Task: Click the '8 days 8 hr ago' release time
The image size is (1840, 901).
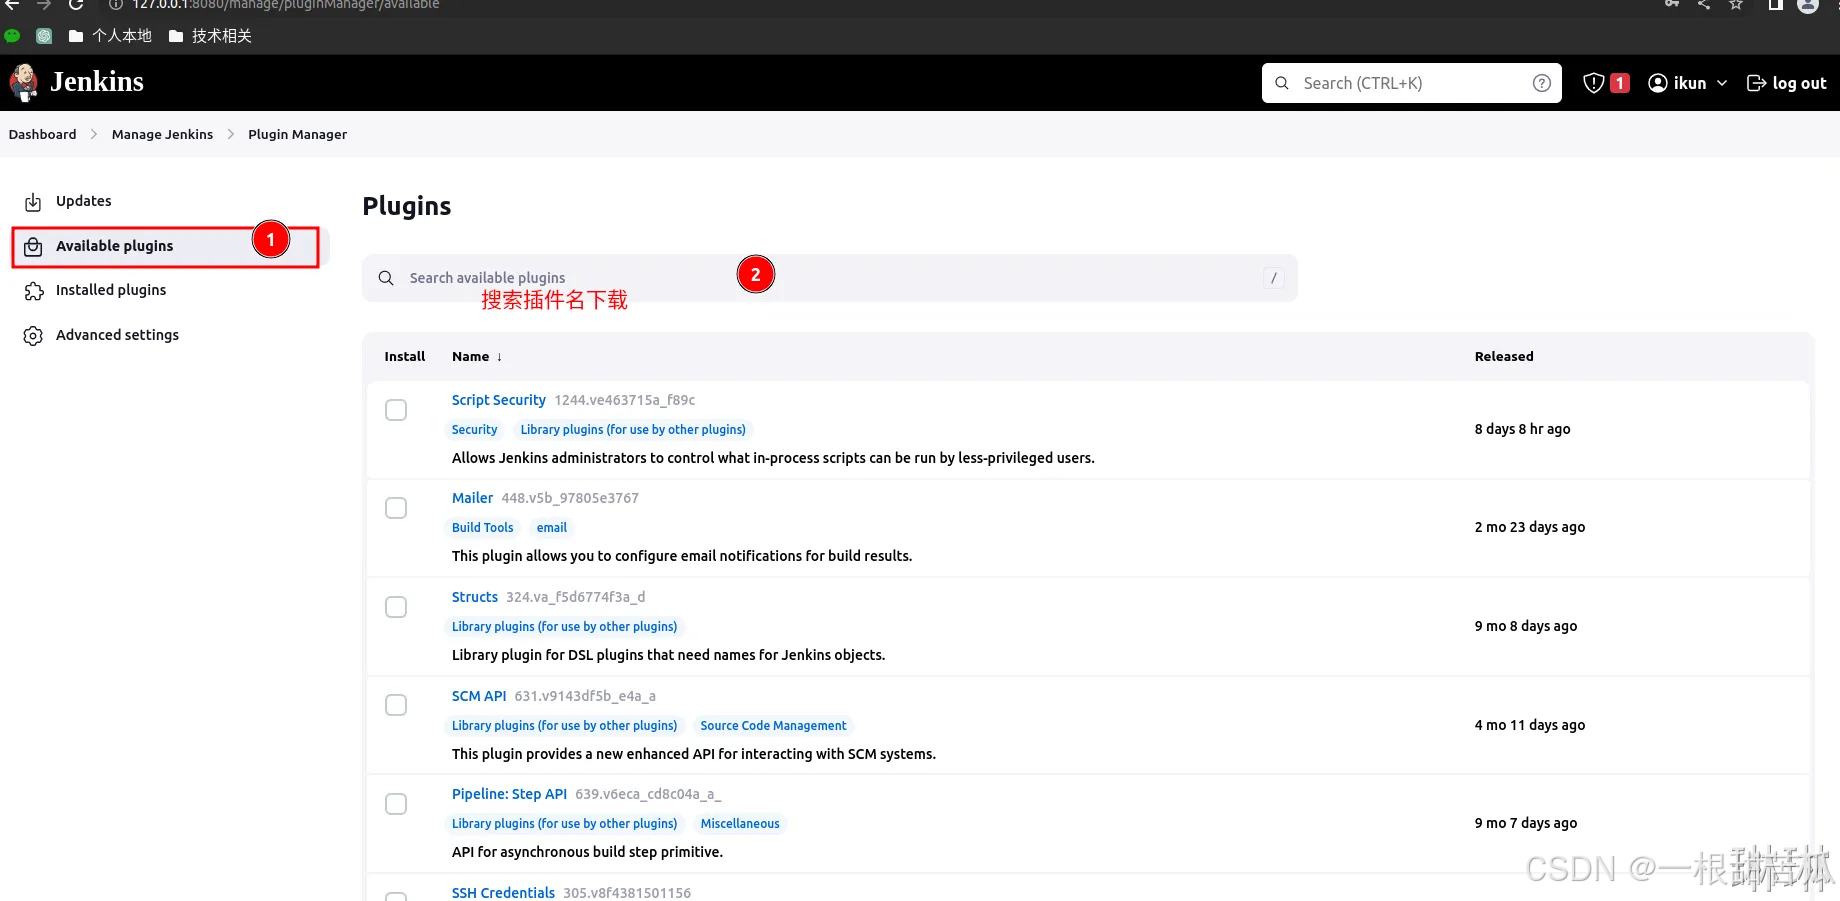Action: (1522, 429)
